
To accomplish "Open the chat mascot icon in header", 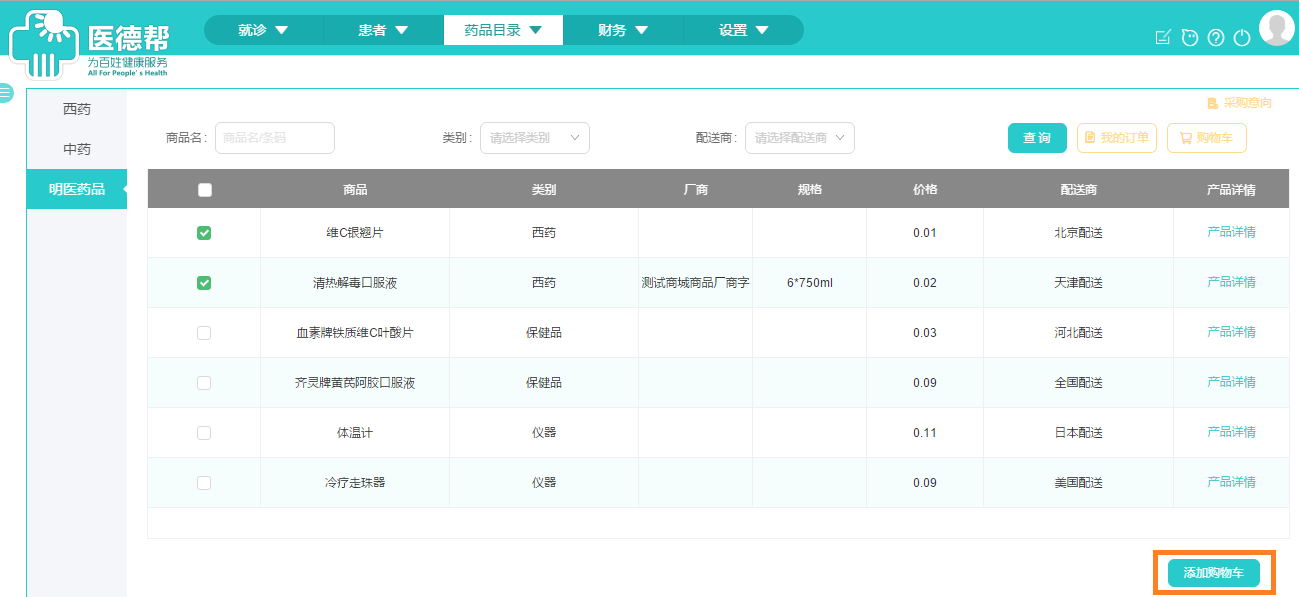I will (1189, 37).
